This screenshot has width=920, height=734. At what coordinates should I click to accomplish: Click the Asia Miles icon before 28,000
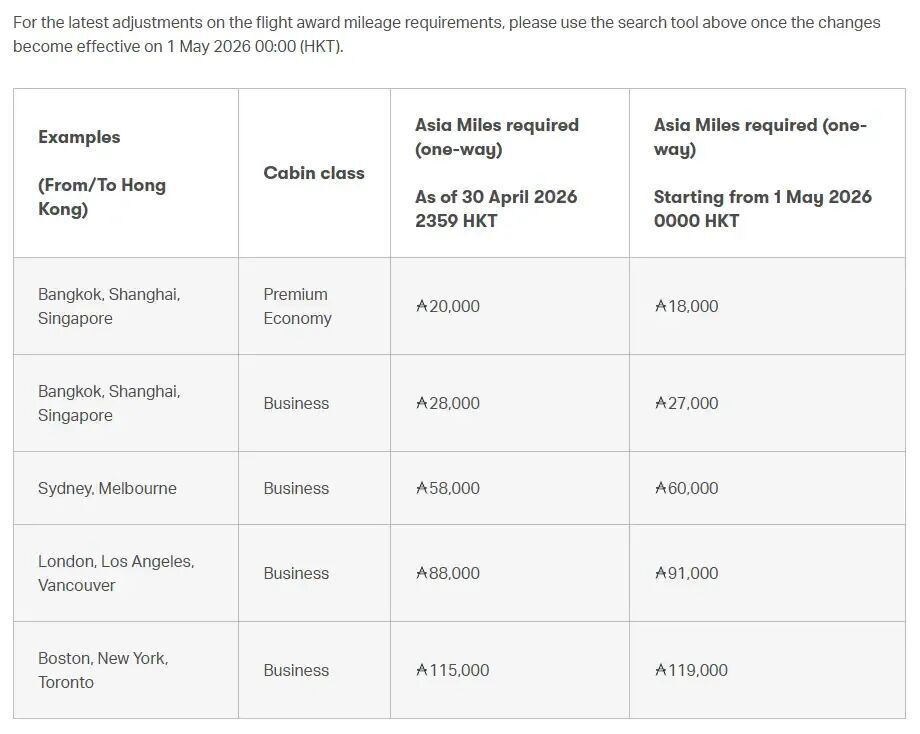[x=421, y=403]
